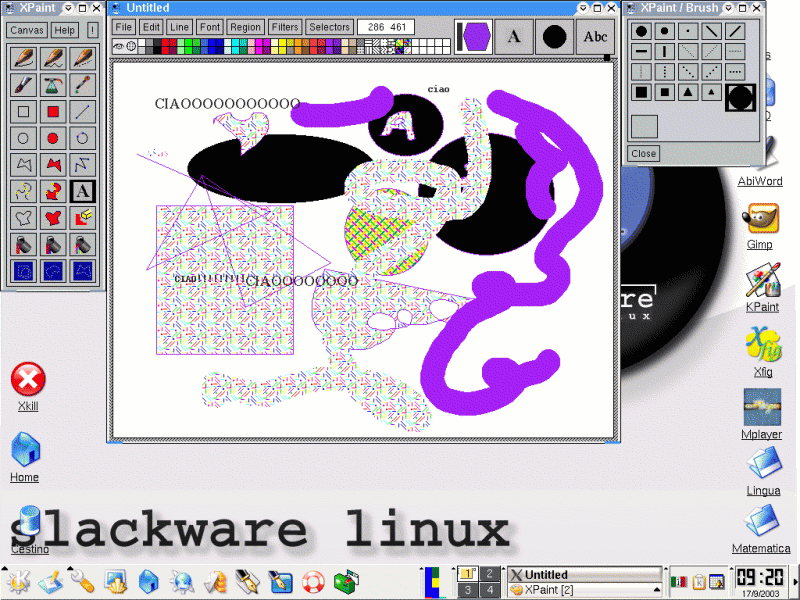The image size is (800, 600).
Task: Click the A font preview button
Action: (514, 37)
